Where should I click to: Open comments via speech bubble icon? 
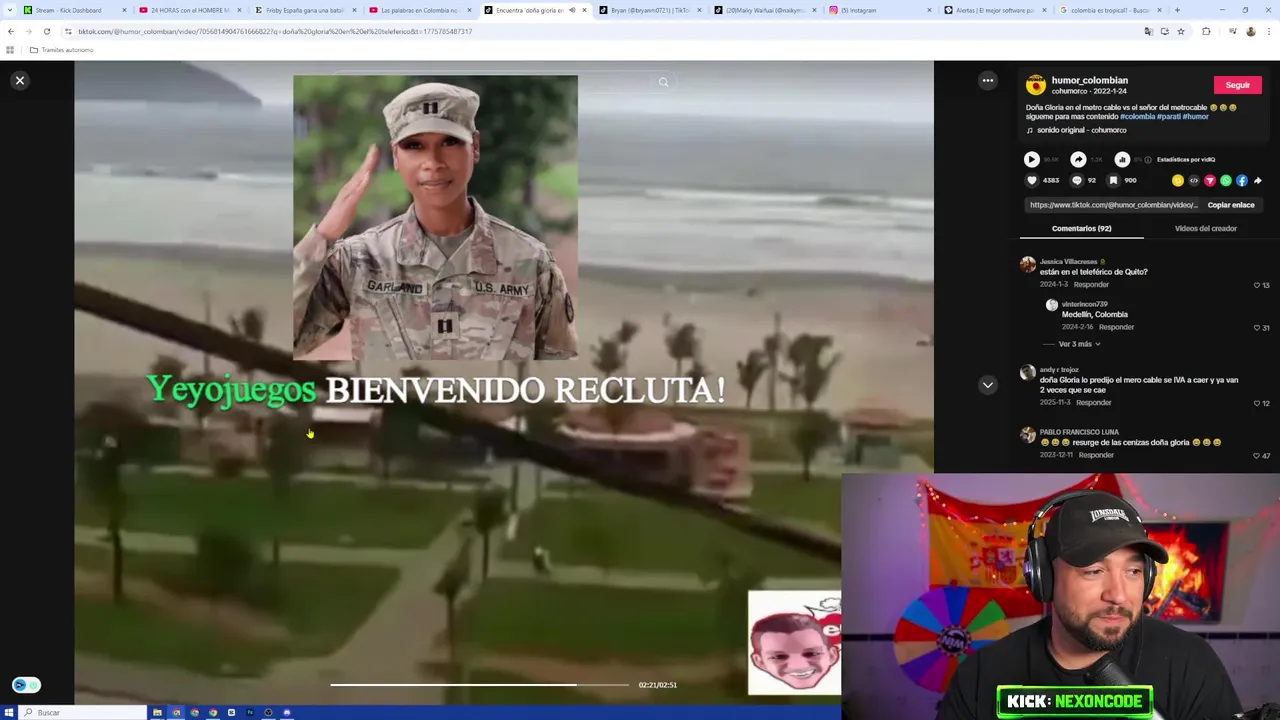tap(1077, 181)
